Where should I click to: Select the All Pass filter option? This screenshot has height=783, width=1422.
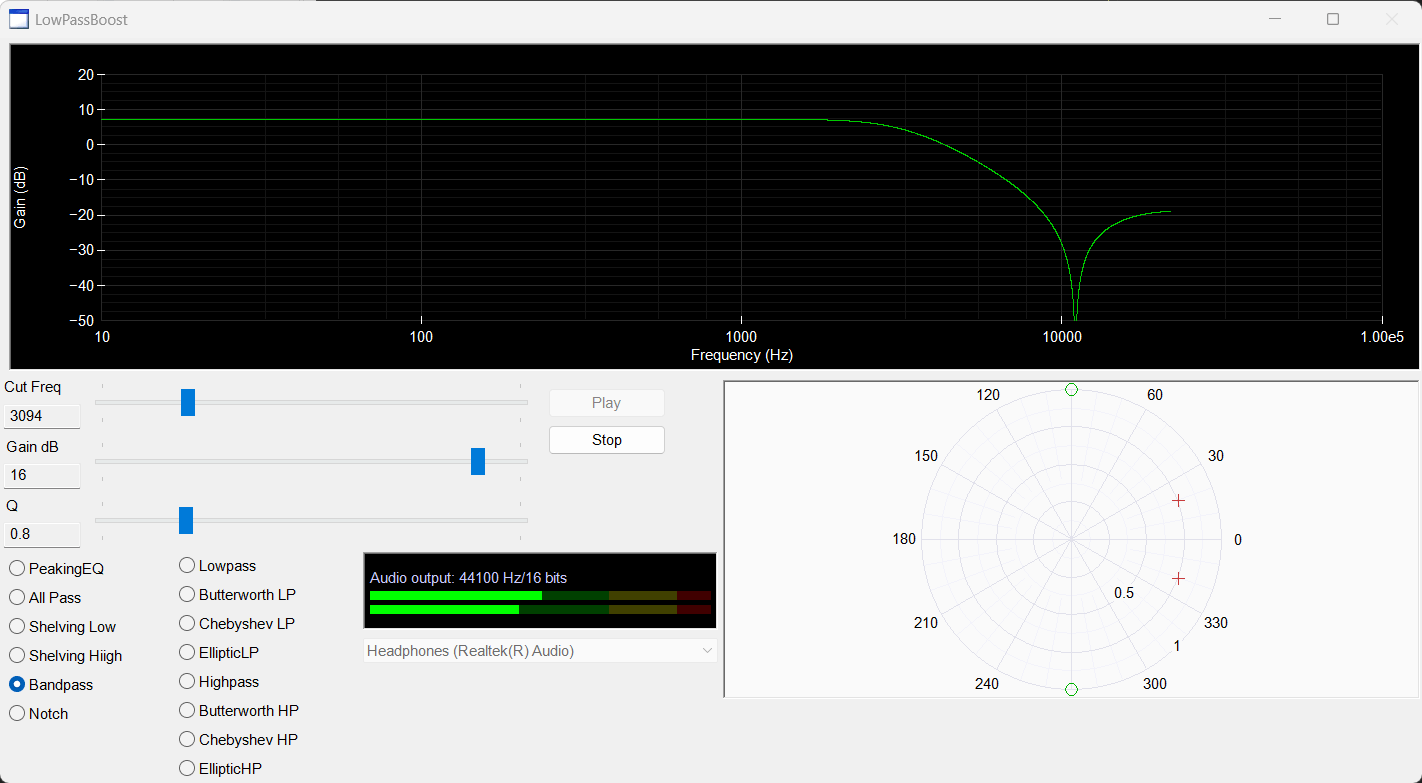tap(46, 598)
